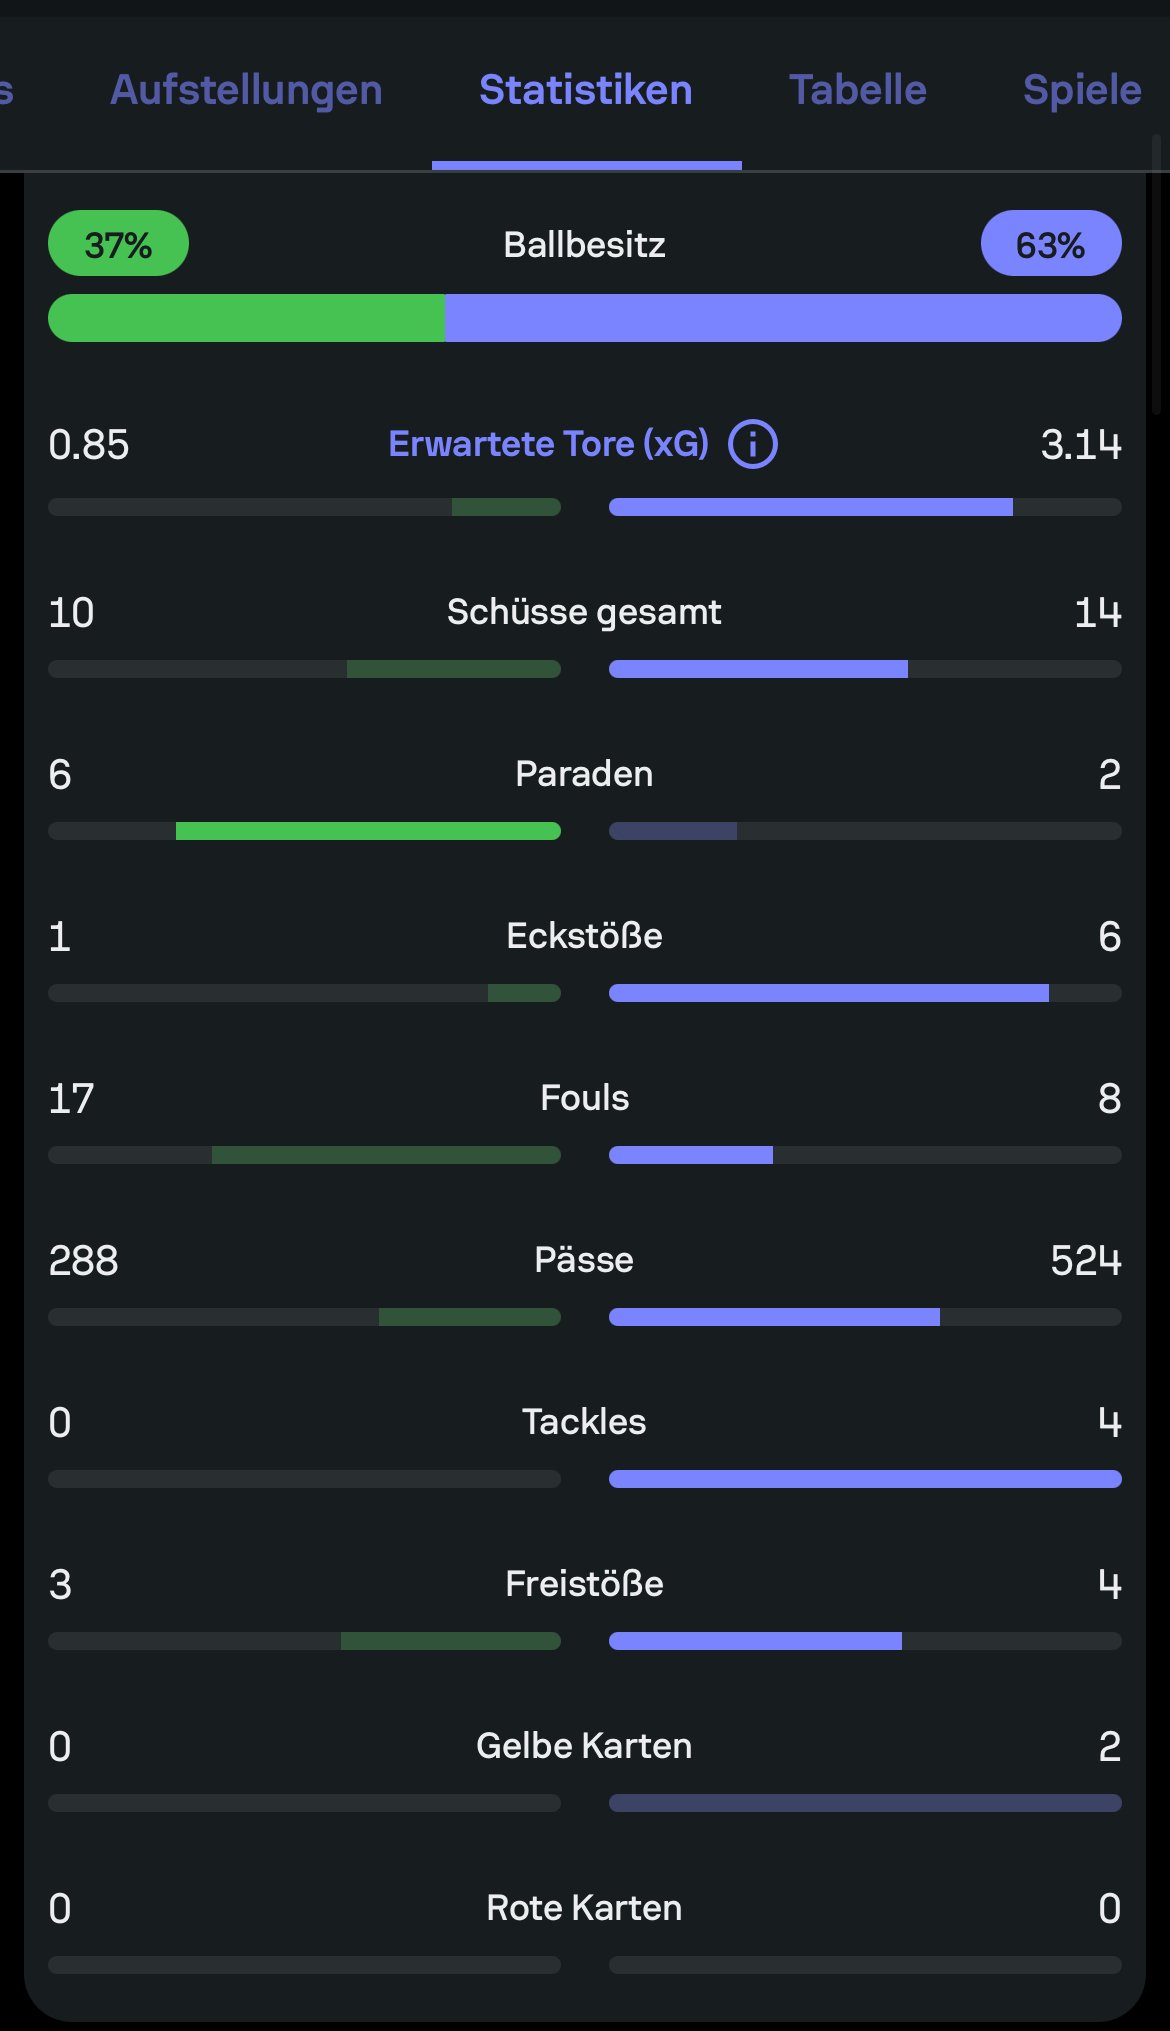1170x2031 pixels.
Task: Open the Tabelle tab
Action: [x=858, y=90]
